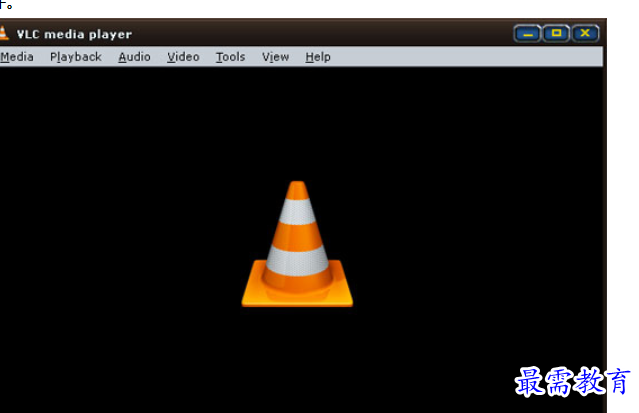
Task: Click the VLC cone icon in title bar
Action: [4, 33]
